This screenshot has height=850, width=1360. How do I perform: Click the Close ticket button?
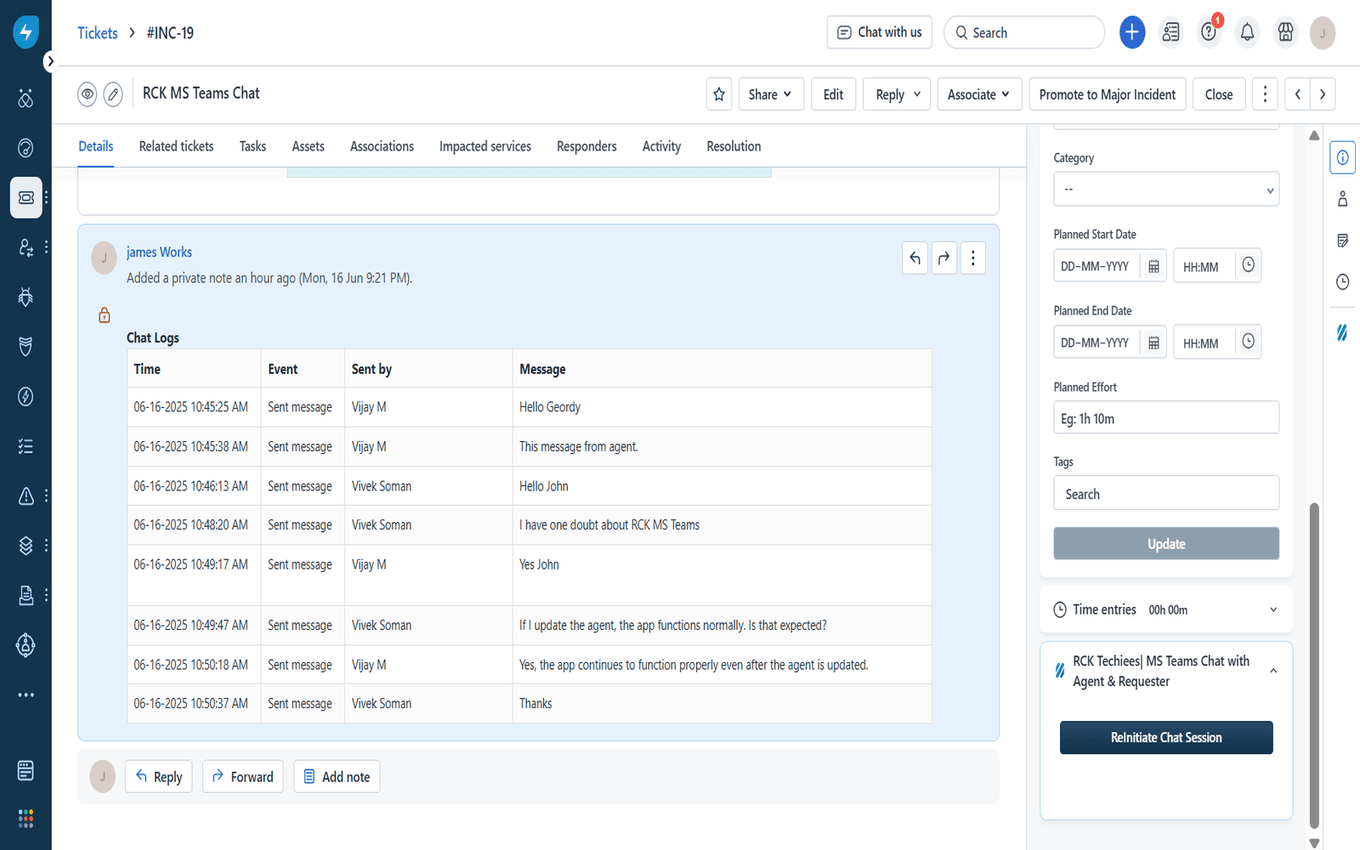point(1219,94)
